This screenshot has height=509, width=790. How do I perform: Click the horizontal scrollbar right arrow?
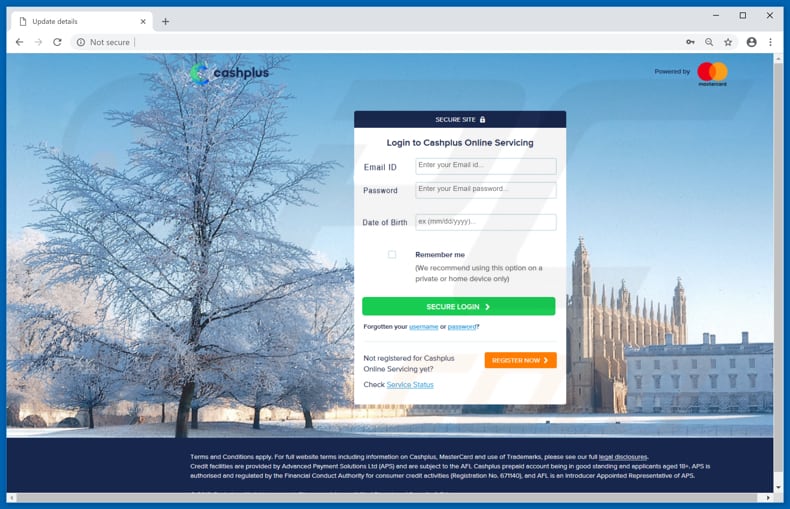click(768, 498)
